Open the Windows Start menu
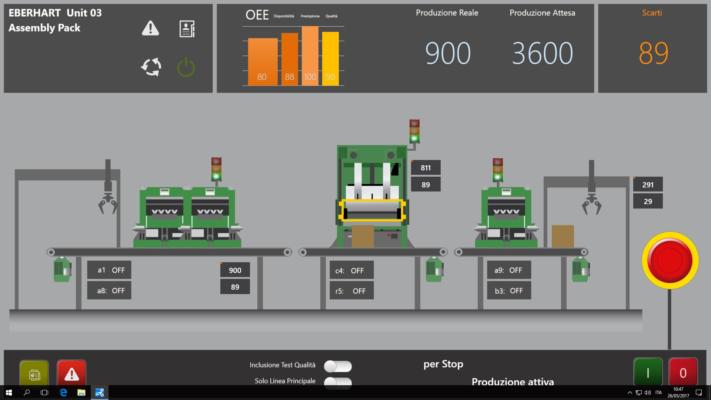This screenshot has height=400, width=711. 9,393
